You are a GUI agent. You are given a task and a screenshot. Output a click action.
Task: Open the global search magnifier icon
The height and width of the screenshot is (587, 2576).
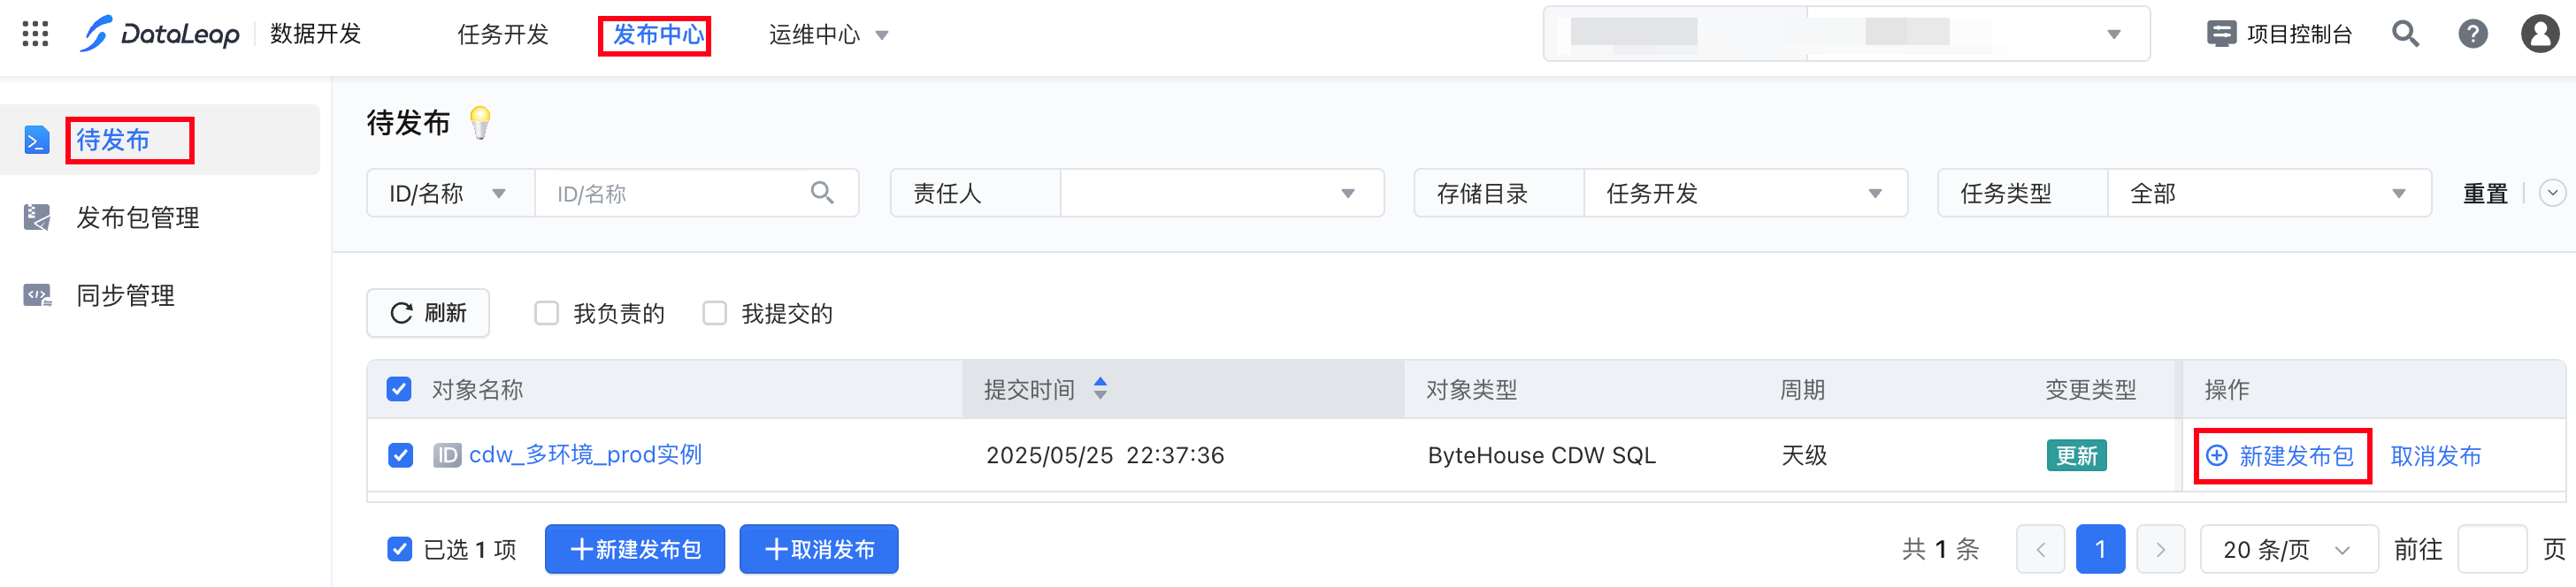2405,34
